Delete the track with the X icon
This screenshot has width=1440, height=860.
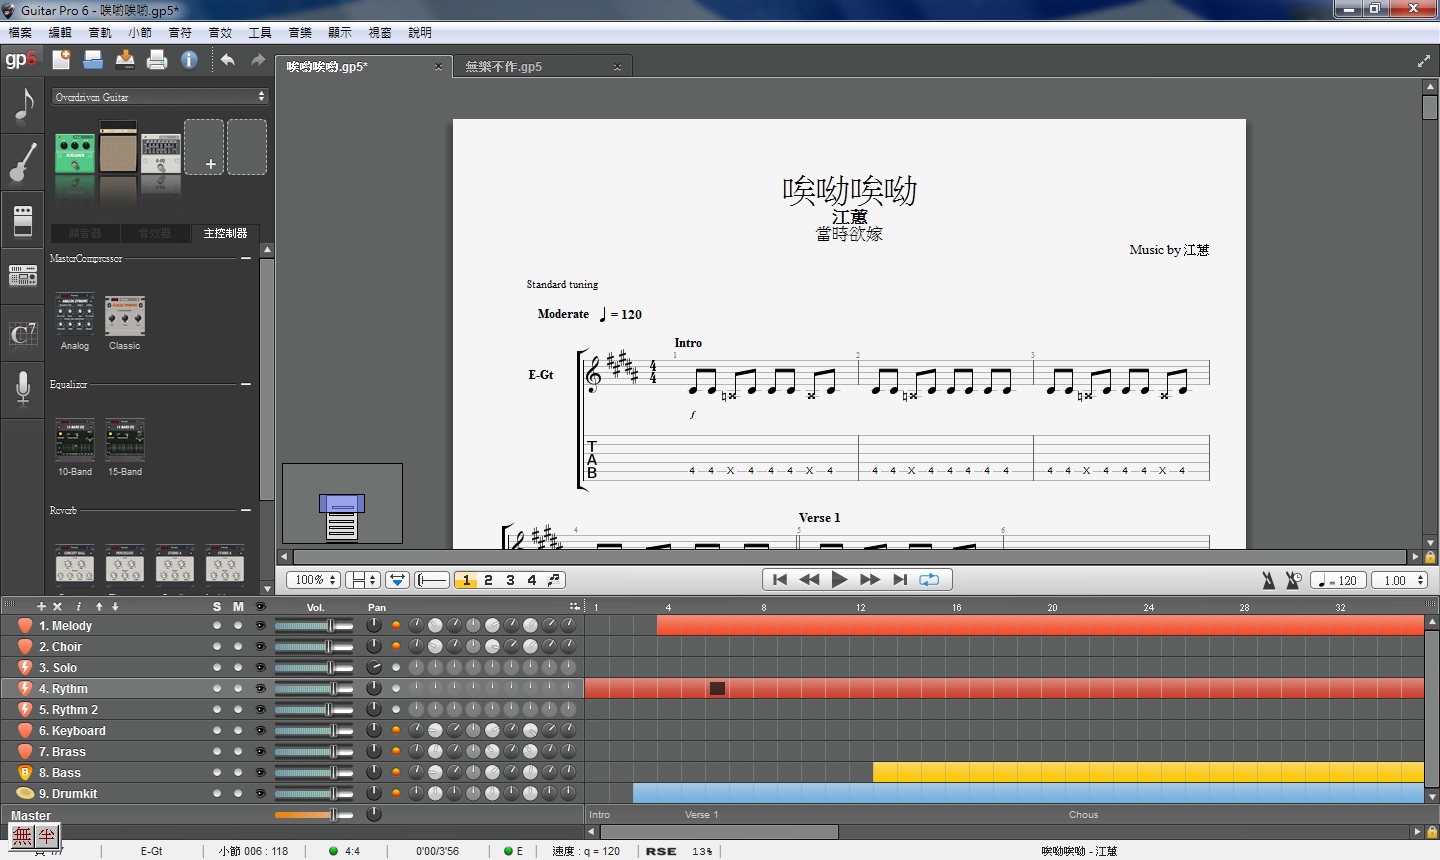point(57,606)
